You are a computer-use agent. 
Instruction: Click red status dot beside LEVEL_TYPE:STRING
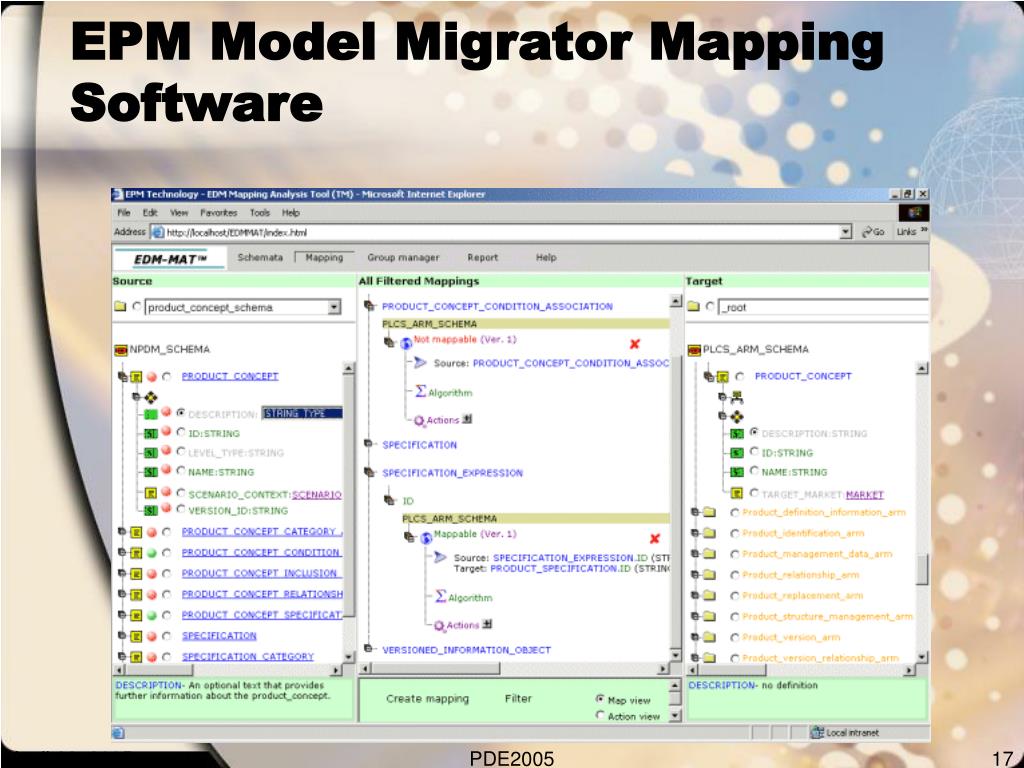167,451
